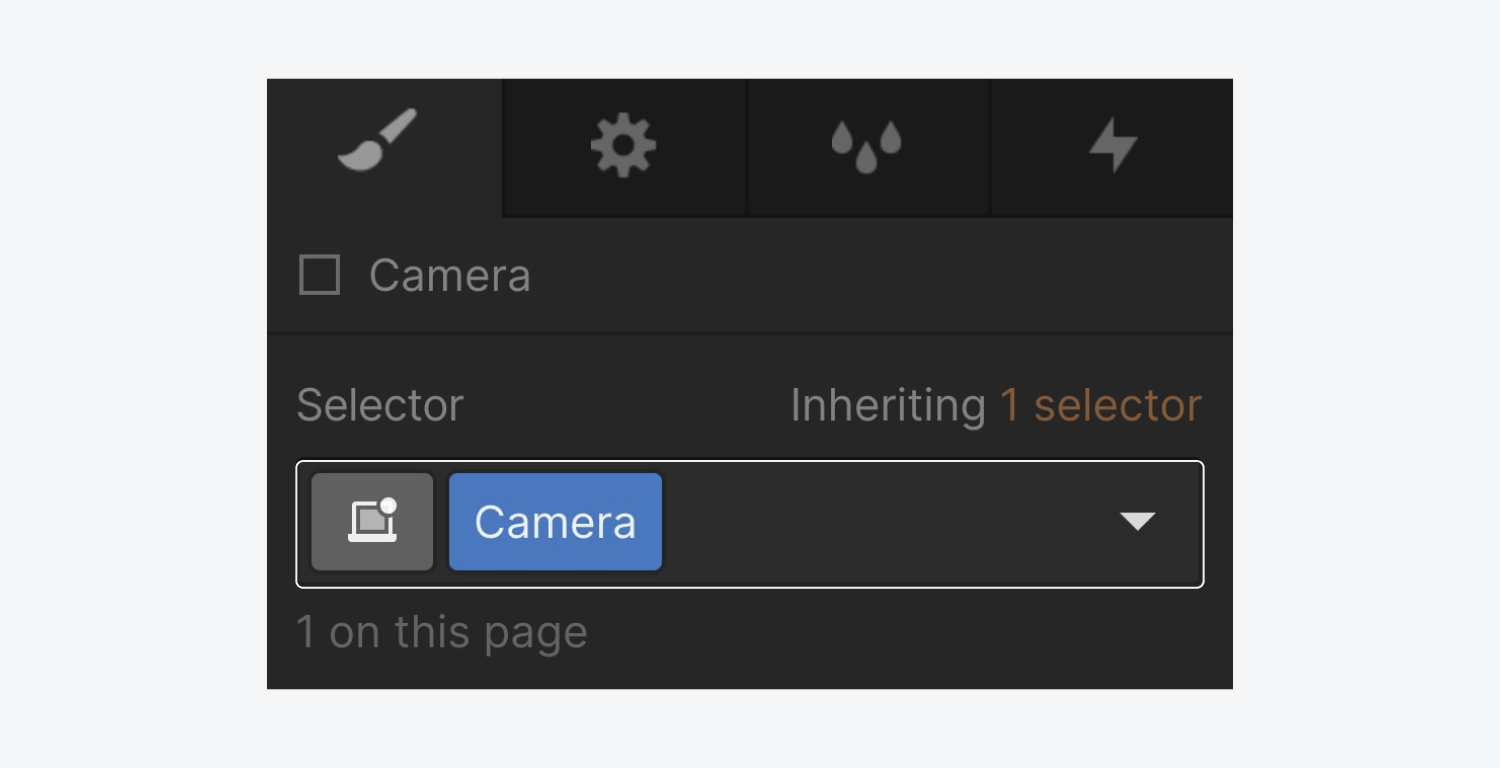
Task: Click the divider line below Camera header
Action: (x=750, y=332)
